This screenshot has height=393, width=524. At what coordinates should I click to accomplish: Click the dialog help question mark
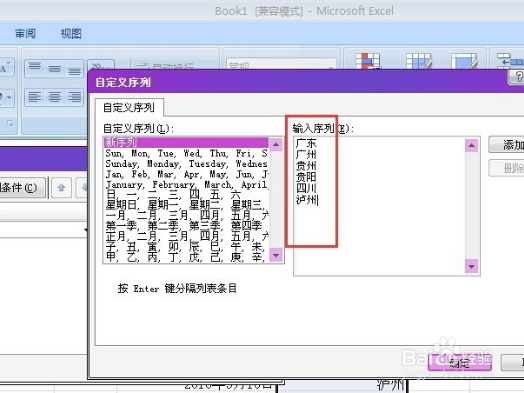tap(517, 77)
